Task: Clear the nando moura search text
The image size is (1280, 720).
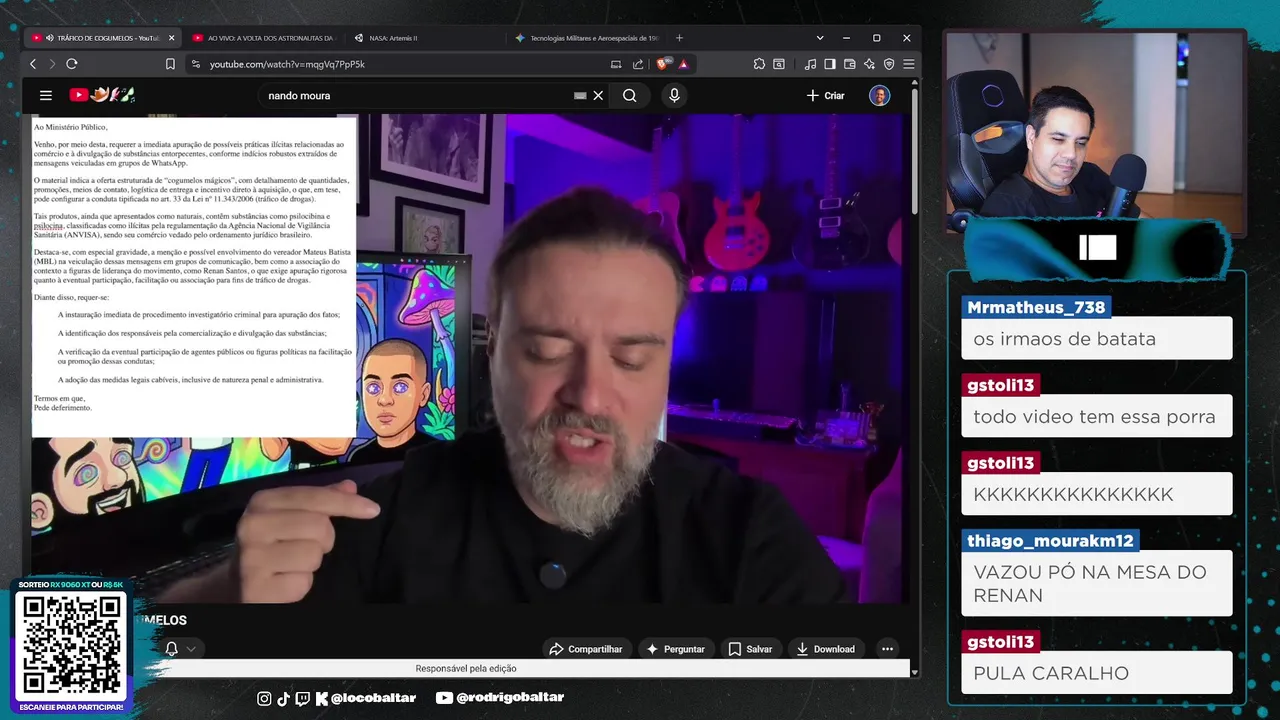Action: (598, 96)
